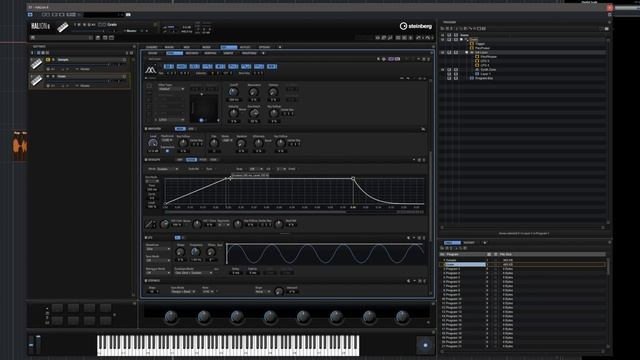Collapse the Grain program tree node
This screenshot has width=640, height=360.
point(461,40)
